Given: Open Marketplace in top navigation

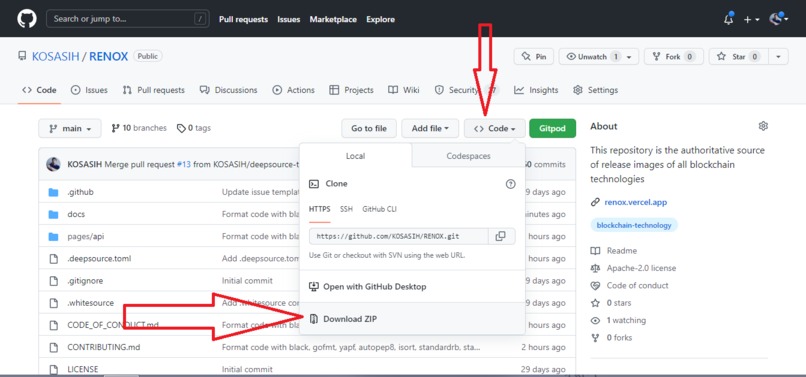Looking at the screenshot, I should point(333,19).
